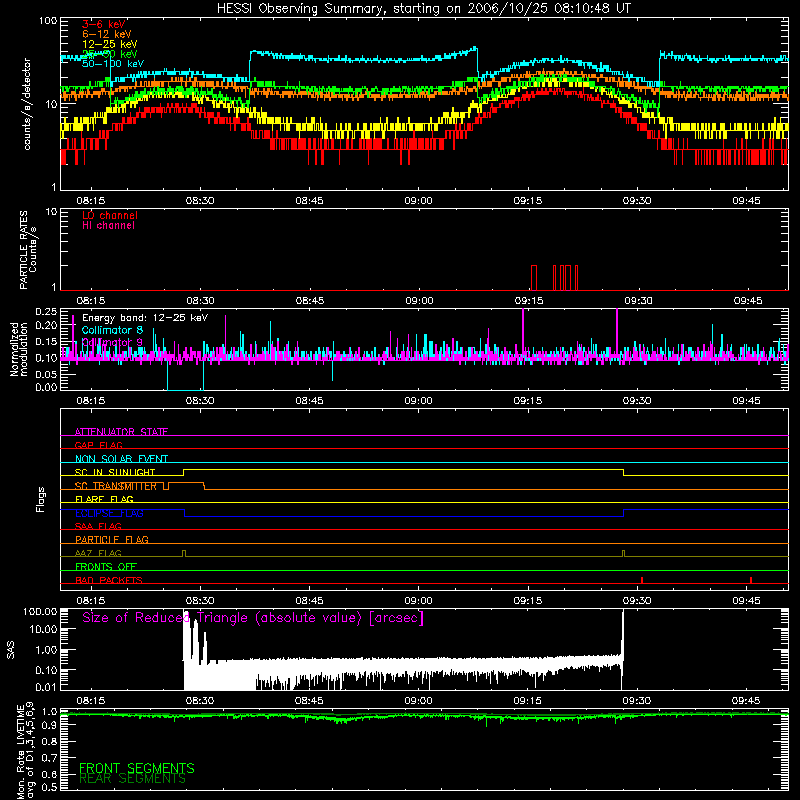Click the 0.25 tick on modulation axis
Screen dimensions: 800x800
(46, 312)
